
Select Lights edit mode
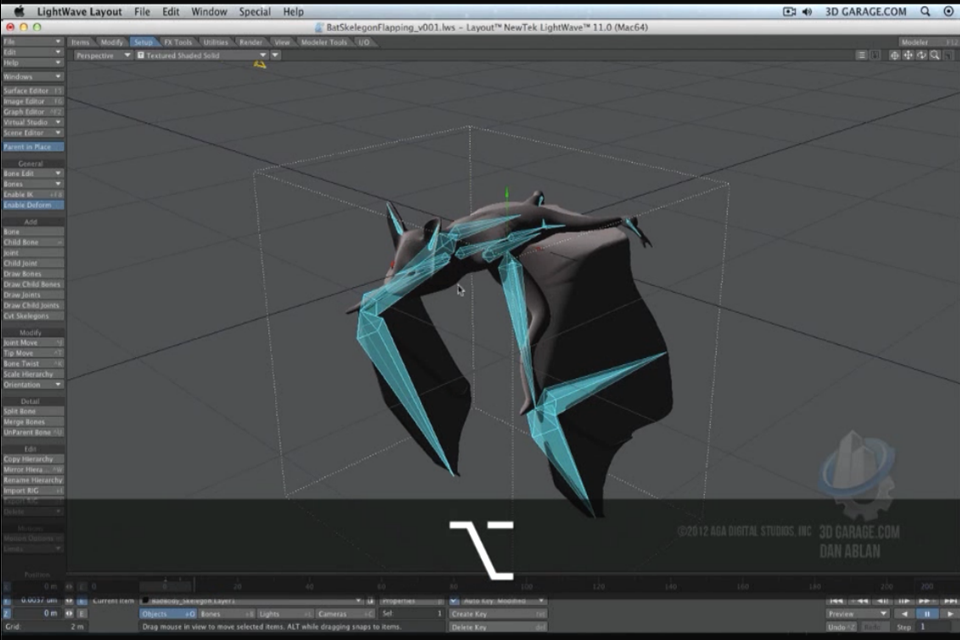coord(284,614)
